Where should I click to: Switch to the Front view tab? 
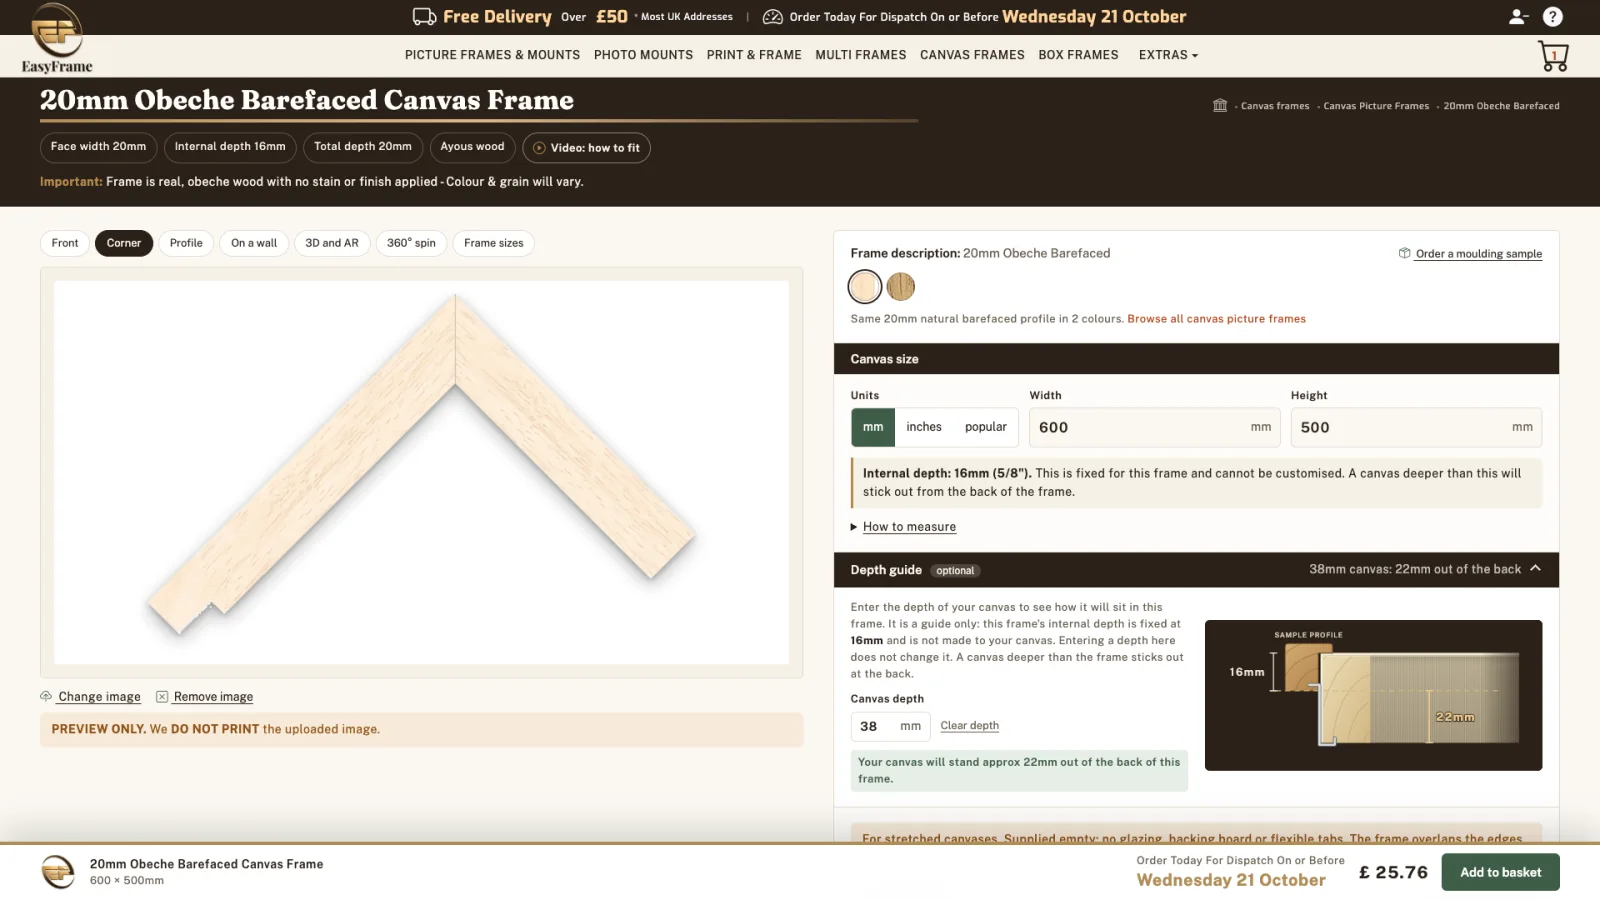pyautogui.click(x=65, y=243)
